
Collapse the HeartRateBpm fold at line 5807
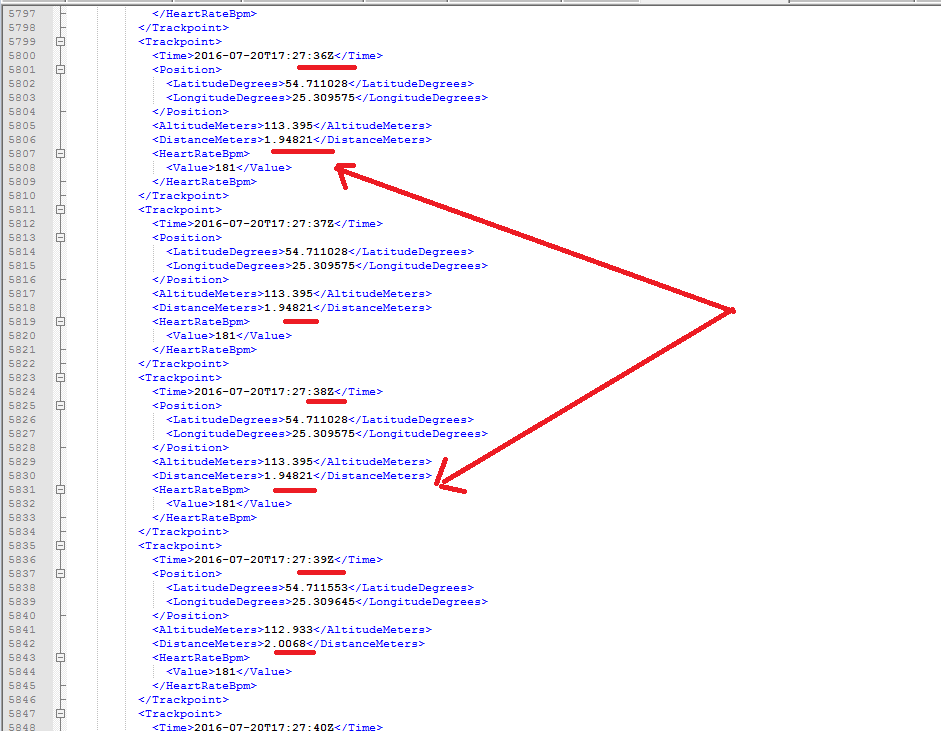(x=60, y=154)
